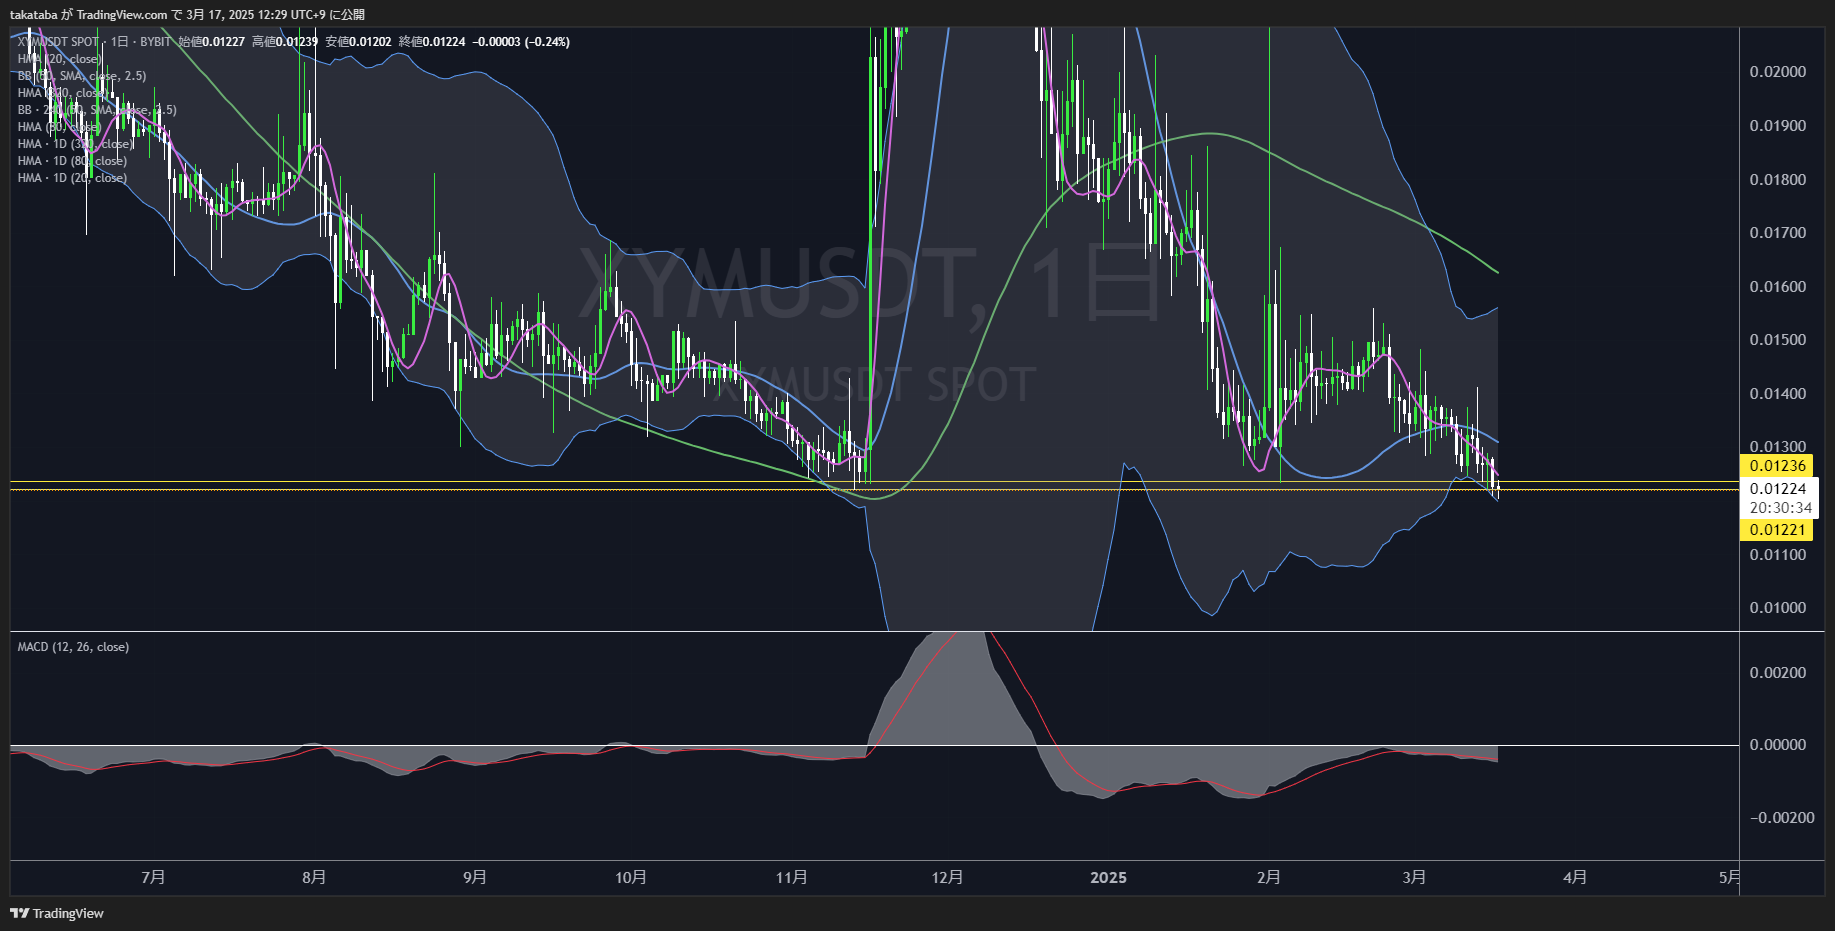This screenshot has width=1835, height=931.
Task: Click the 11月 time axis label
Action: 792,877
